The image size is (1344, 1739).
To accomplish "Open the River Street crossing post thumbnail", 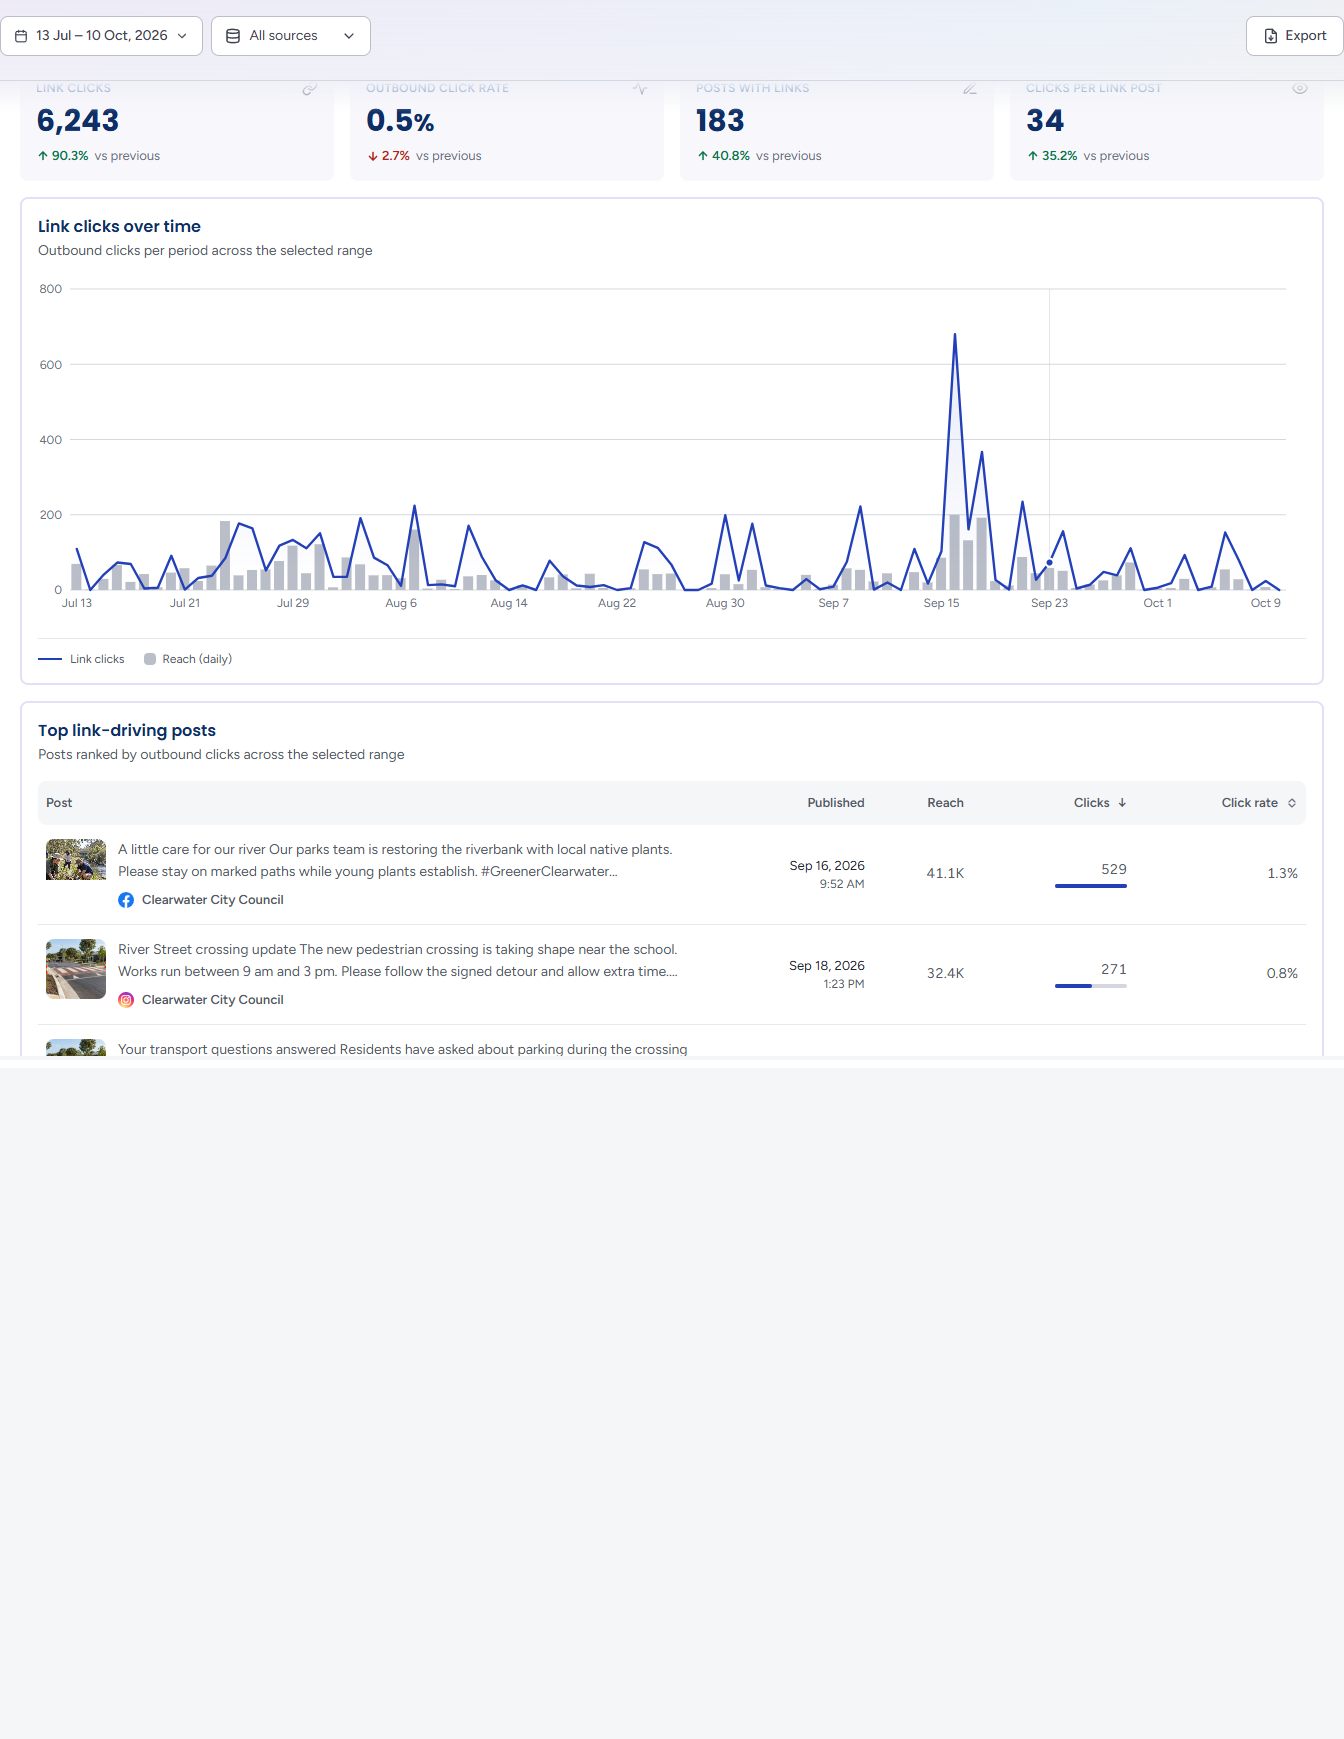I will (x=76, y=969).
